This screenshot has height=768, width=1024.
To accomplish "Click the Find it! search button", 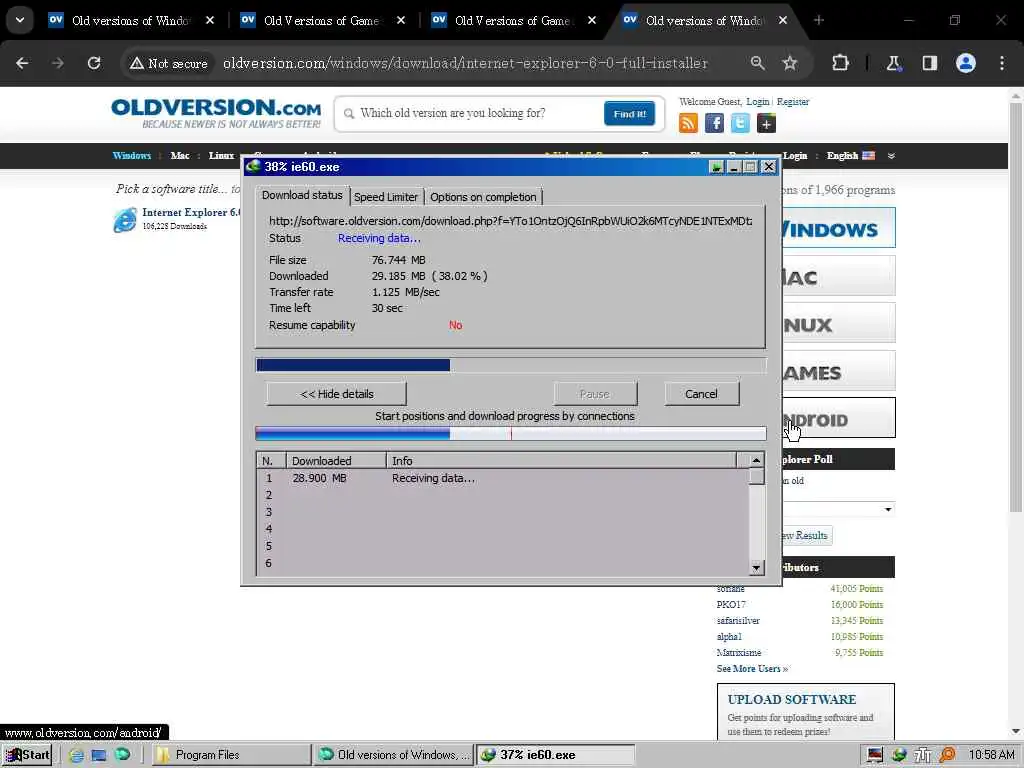I will (630, 114).
